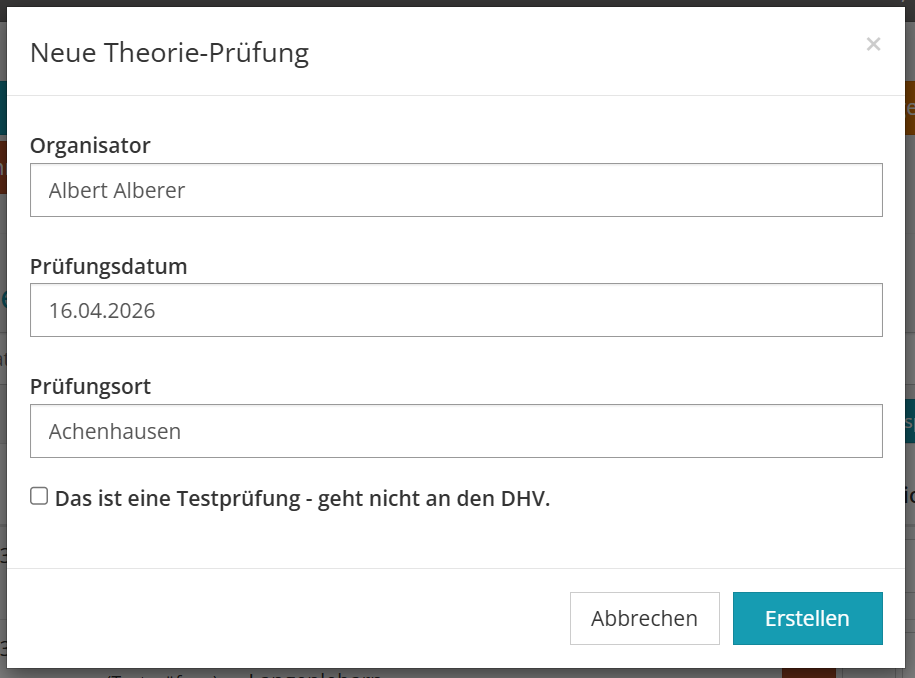This screenshot has width=915, height=678.
Task: Click the Organisator input field
Action: [x=456, y=190]
